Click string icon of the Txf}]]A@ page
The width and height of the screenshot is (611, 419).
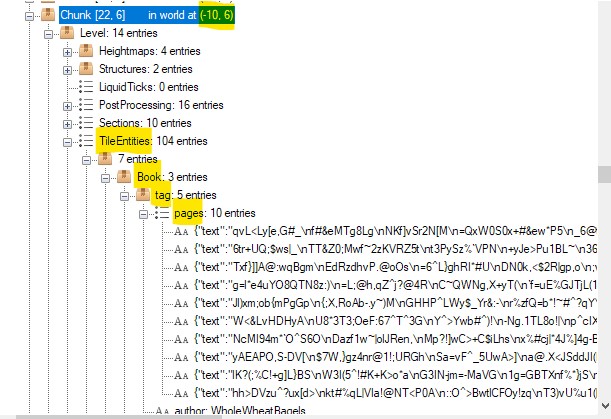pyautogui.click(x=181, y=267)
